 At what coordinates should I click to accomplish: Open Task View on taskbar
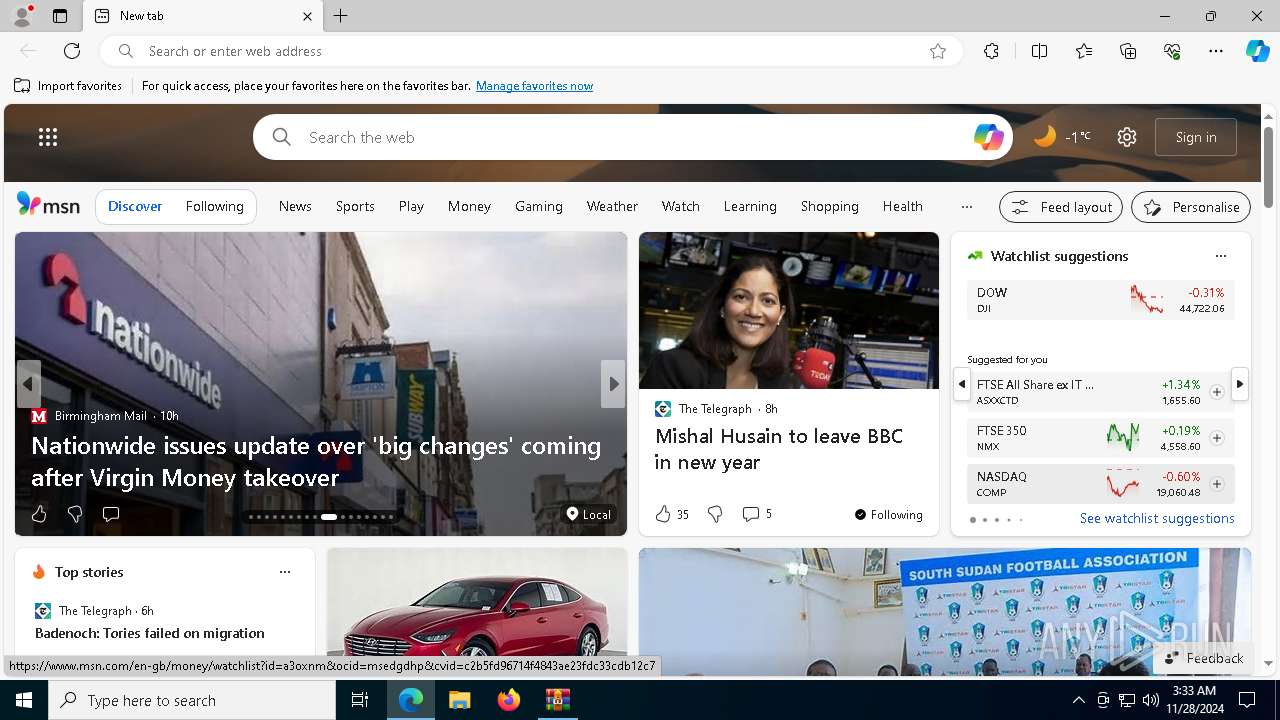[360, 700]
